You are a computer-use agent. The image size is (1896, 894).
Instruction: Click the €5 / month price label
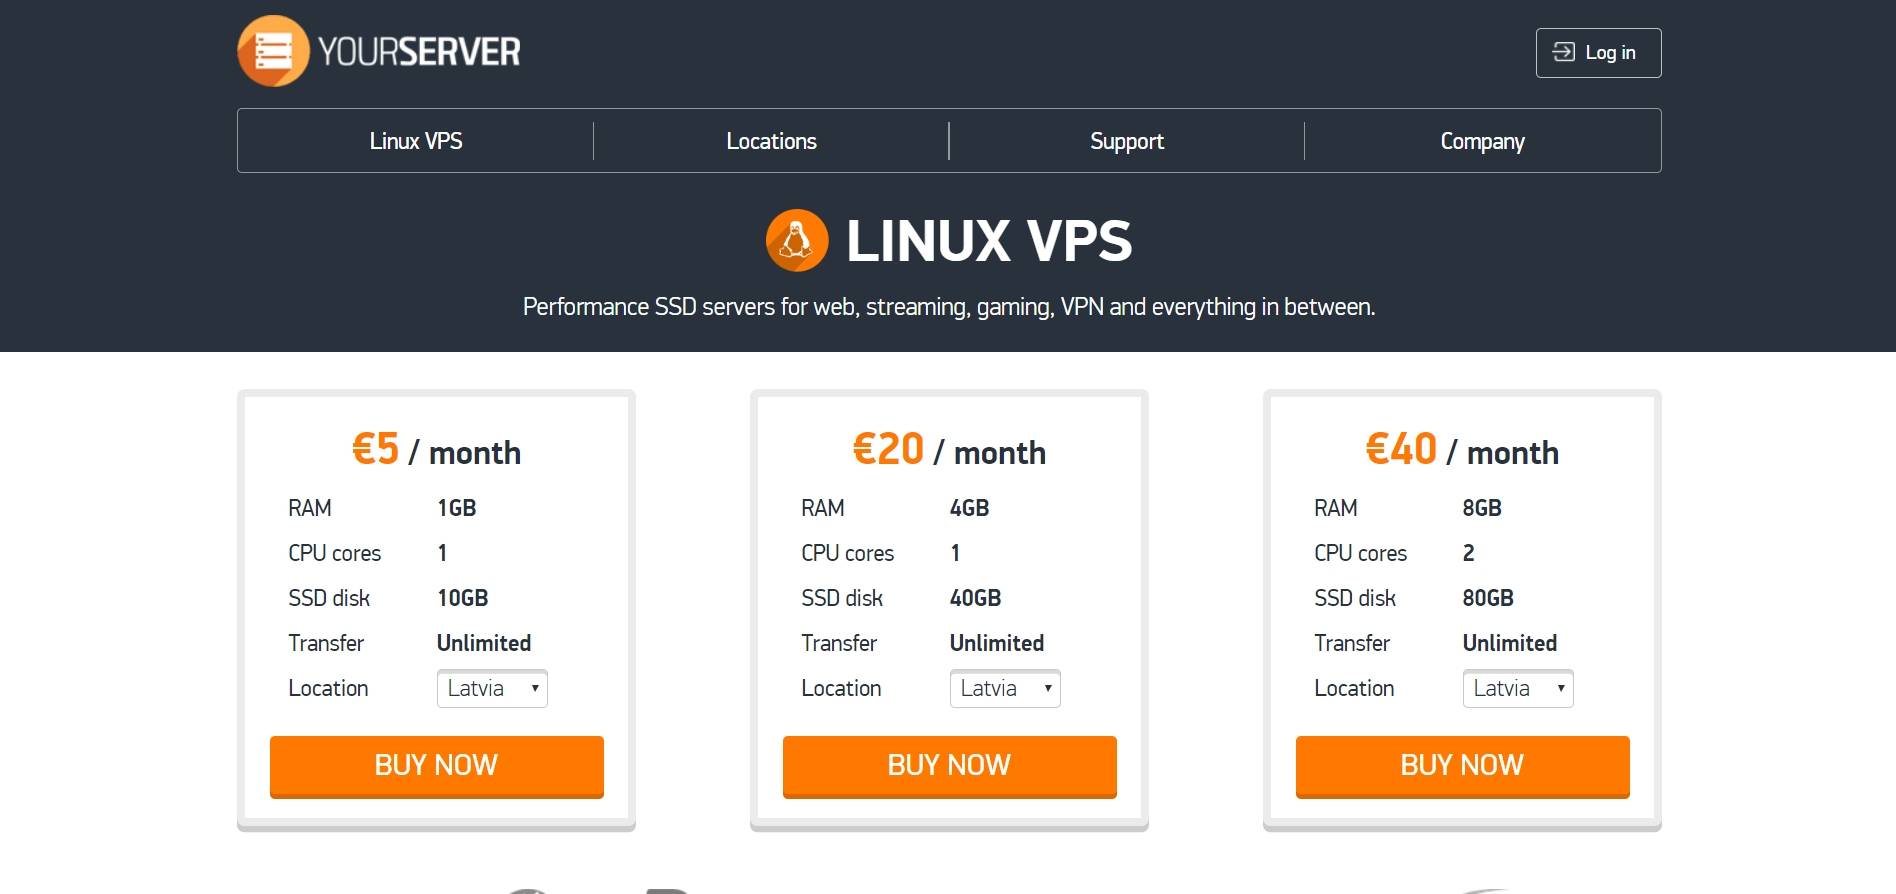(x=435, y=452)
